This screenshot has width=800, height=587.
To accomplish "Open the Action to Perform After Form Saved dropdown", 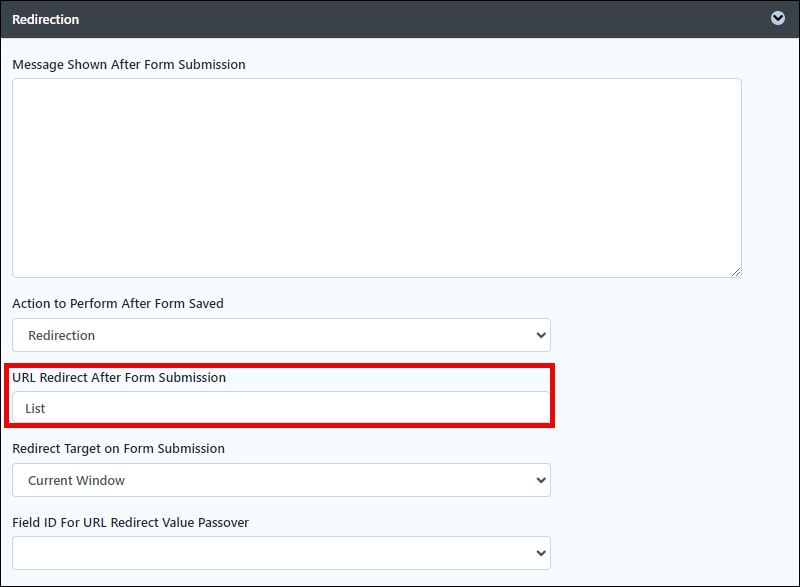I will tap(281, 335).
